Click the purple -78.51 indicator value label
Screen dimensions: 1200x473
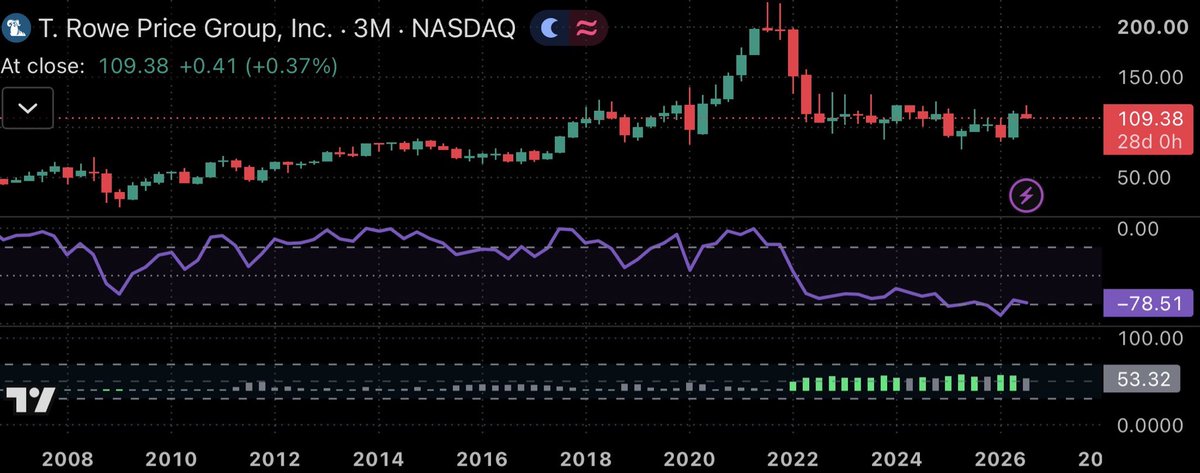(x=1148, y=303)
